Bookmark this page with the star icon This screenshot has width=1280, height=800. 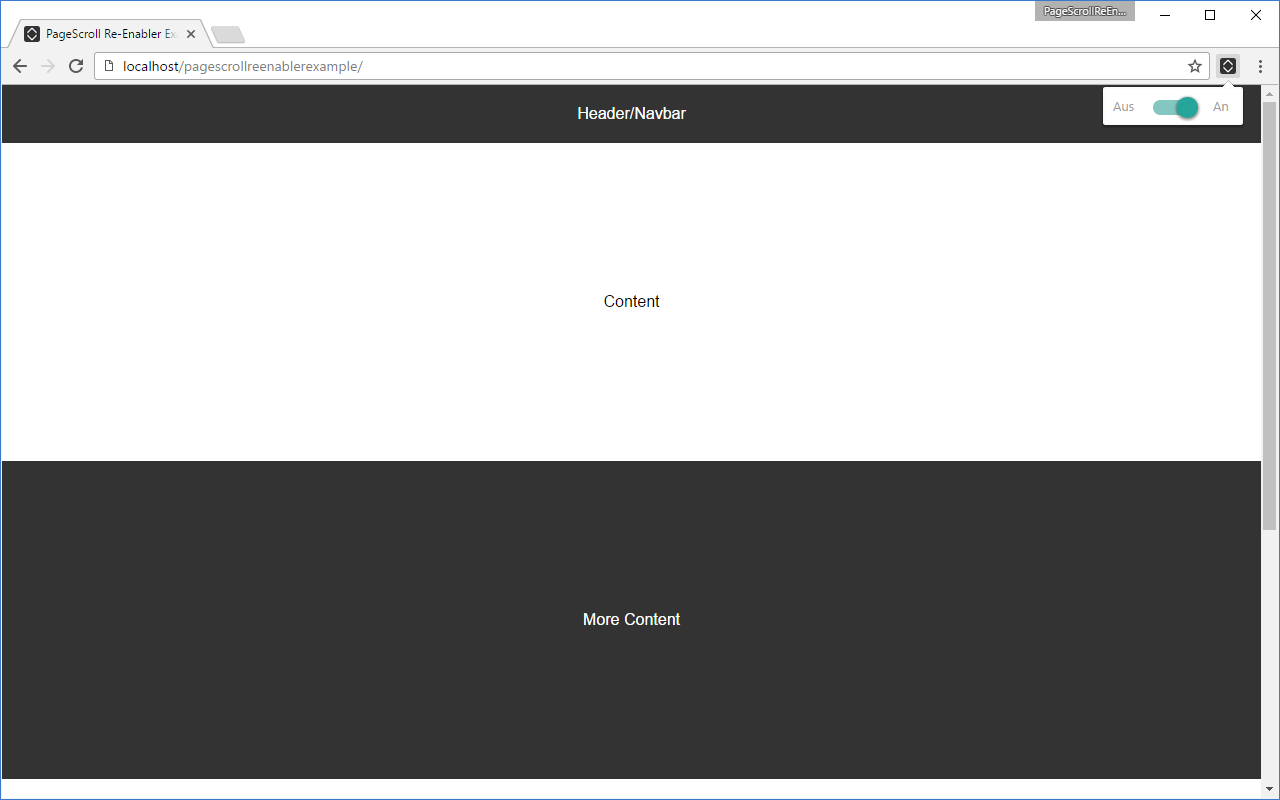[x=1195, y=66]
